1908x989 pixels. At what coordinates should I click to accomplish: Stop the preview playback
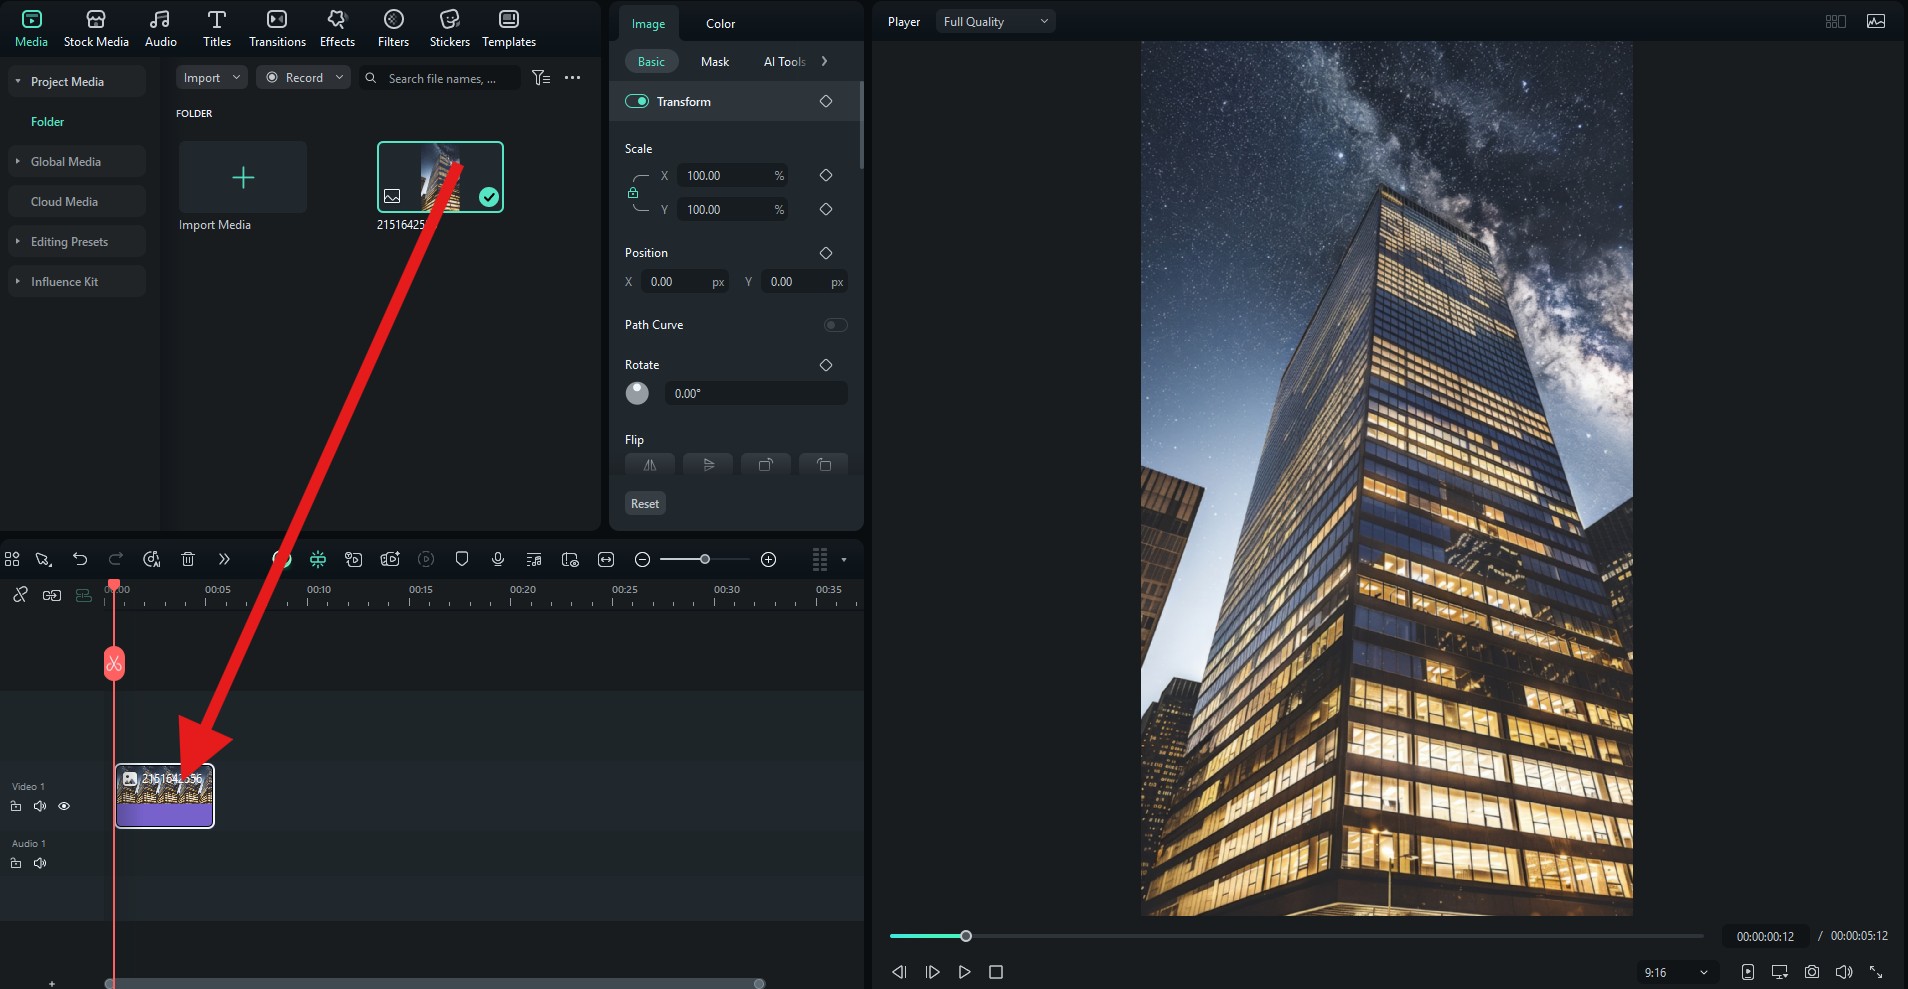pyautogui.click(x=996, y=971)
